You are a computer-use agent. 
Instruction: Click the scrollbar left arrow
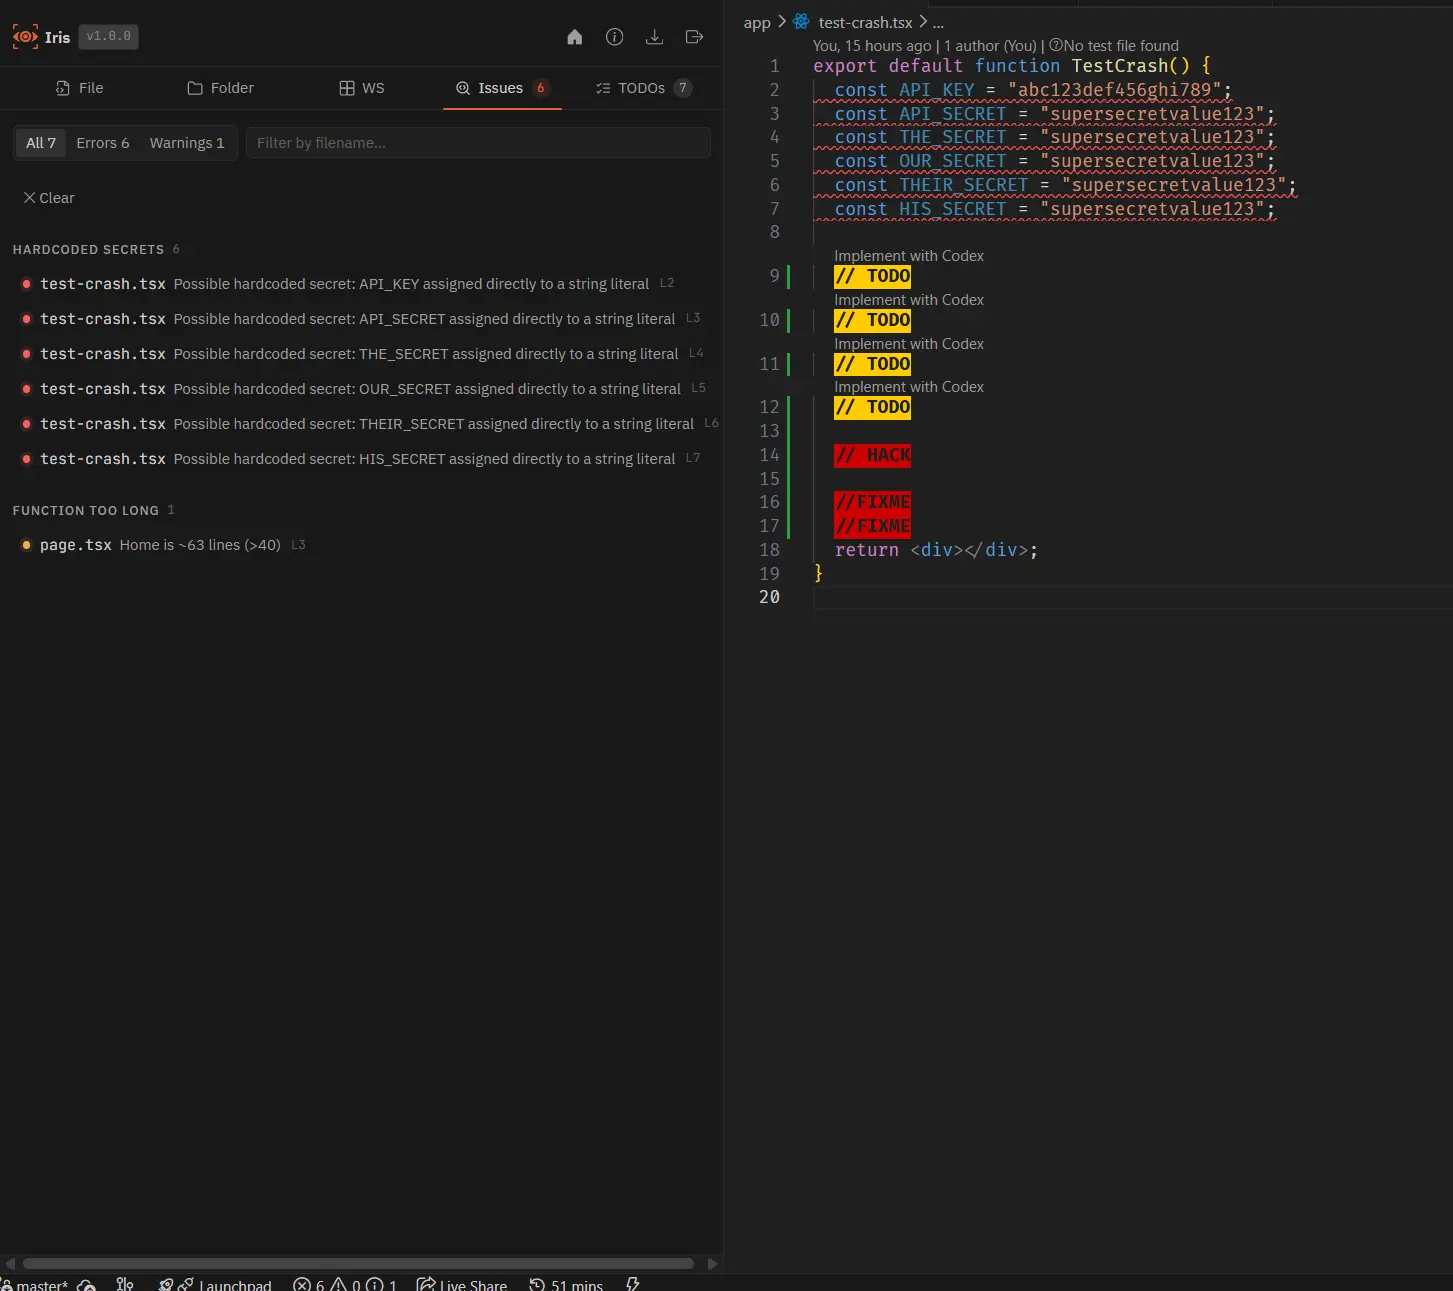(x=9, y=1263)
